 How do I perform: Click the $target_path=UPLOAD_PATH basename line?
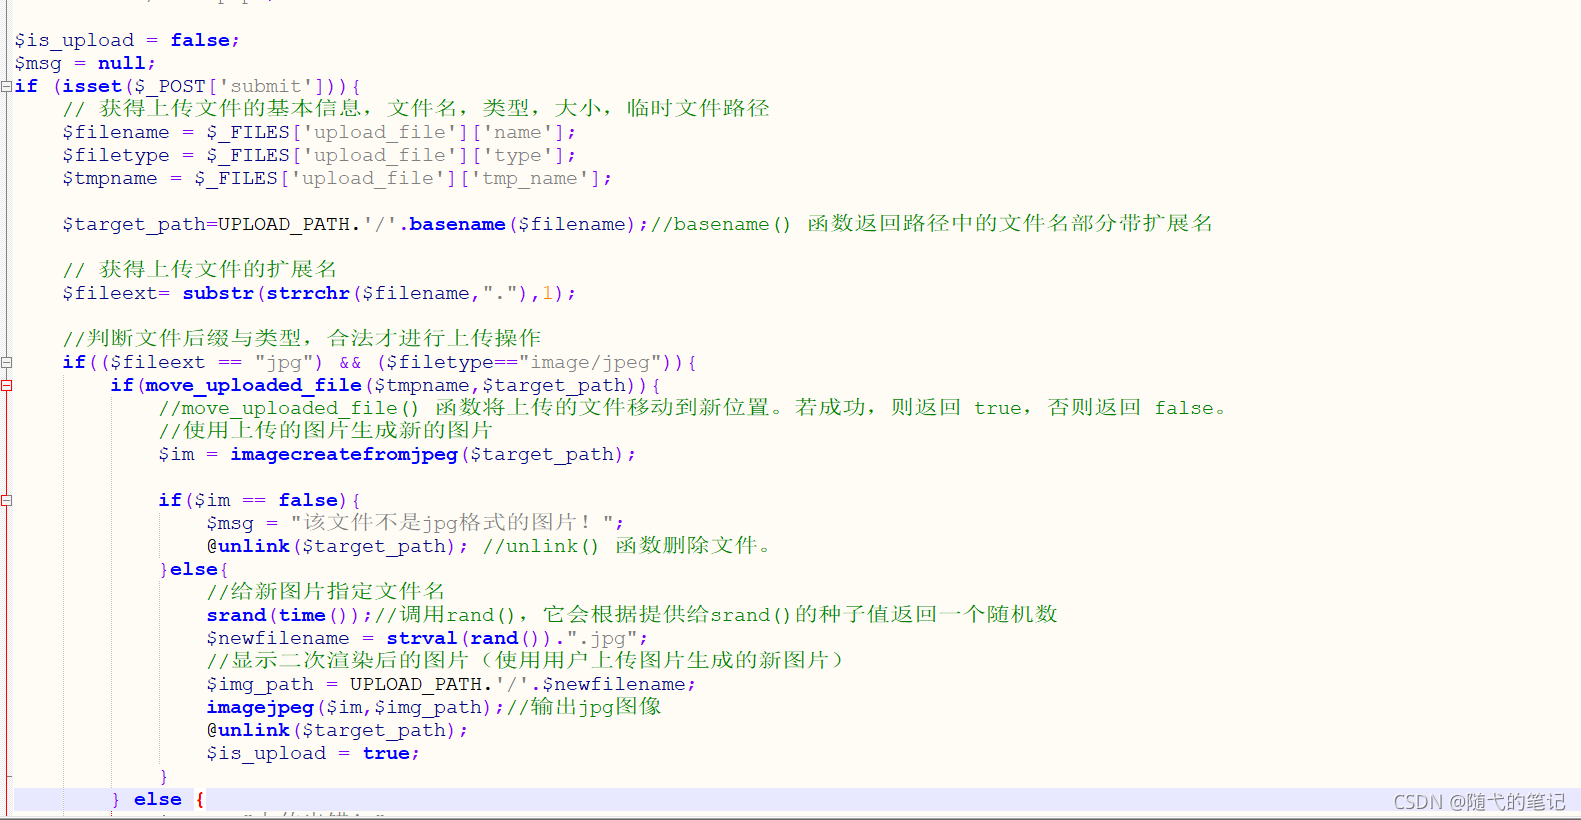[x=637, y=224]
